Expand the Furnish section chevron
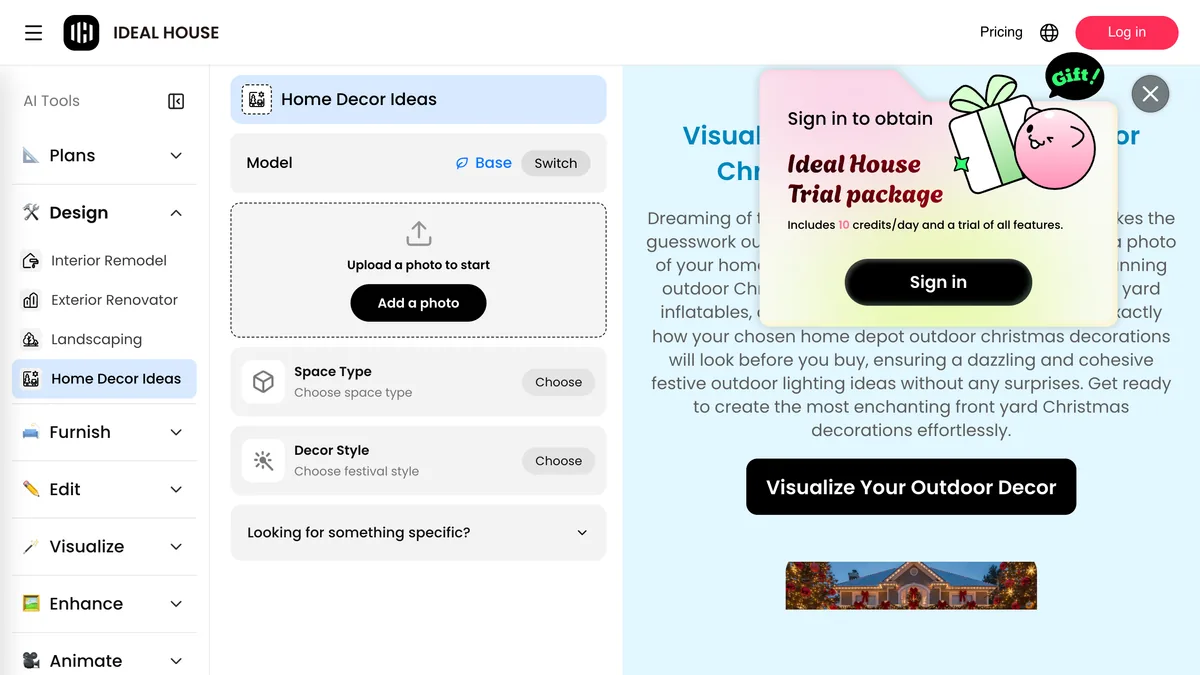Screen dimensions: 1200x675 tap(176, 433)
